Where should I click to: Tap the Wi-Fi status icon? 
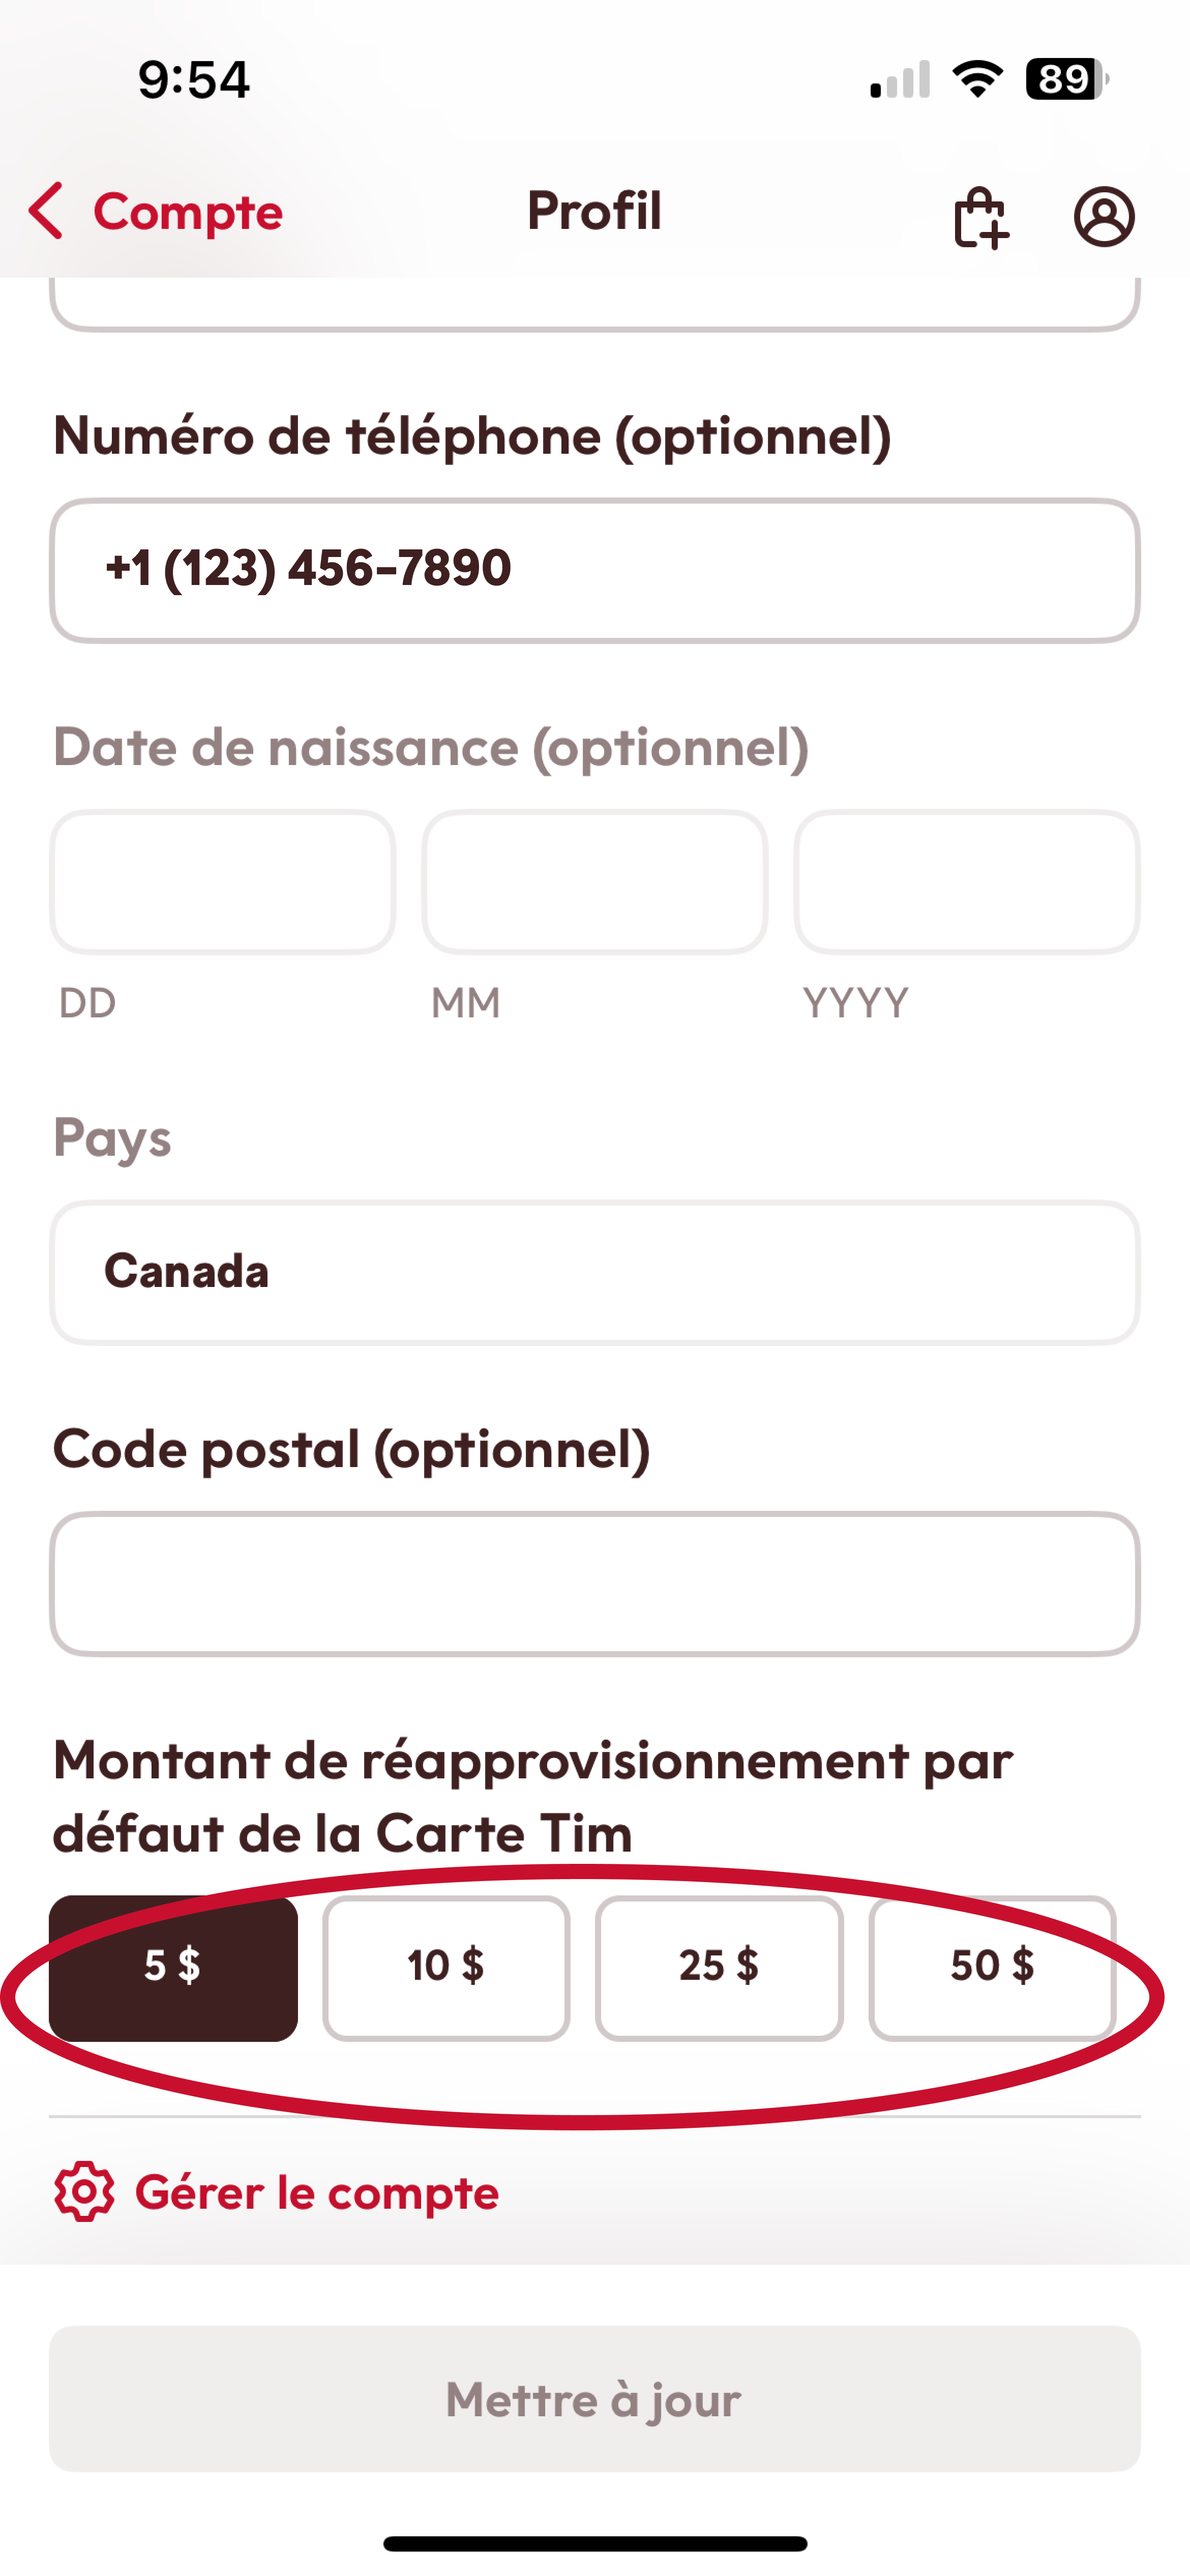(x=977, y=79)
